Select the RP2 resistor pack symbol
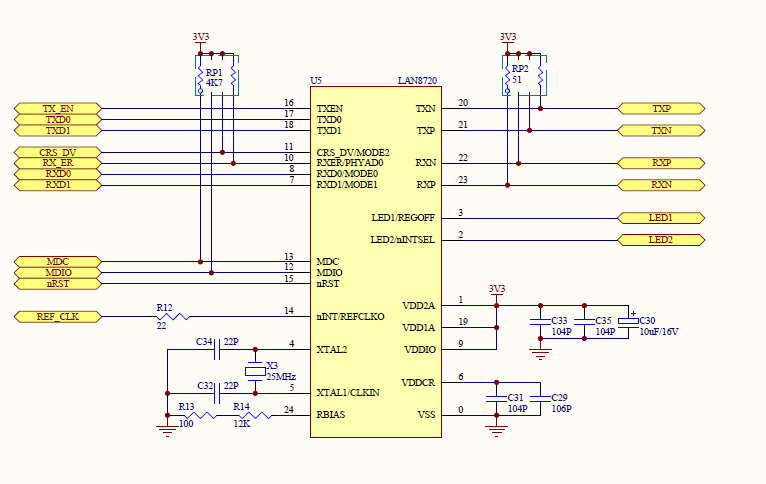This screenshot has height=484, width=766. click(524, 75)
